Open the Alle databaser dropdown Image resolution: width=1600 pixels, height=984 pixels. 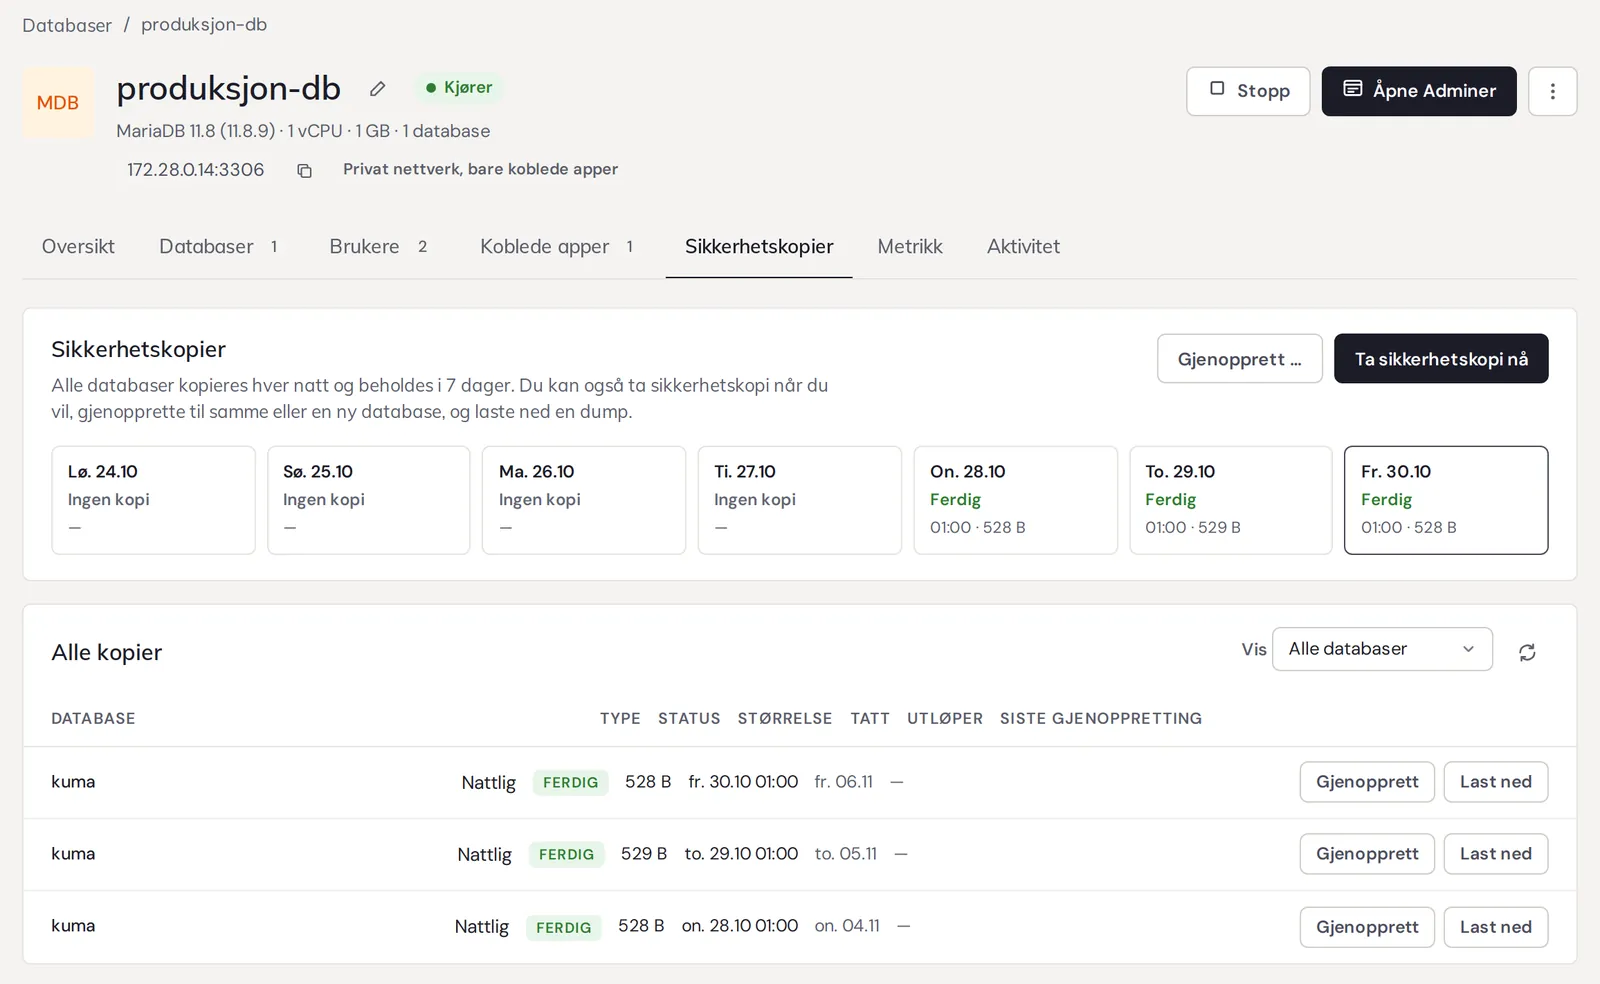coord(1382,649)
